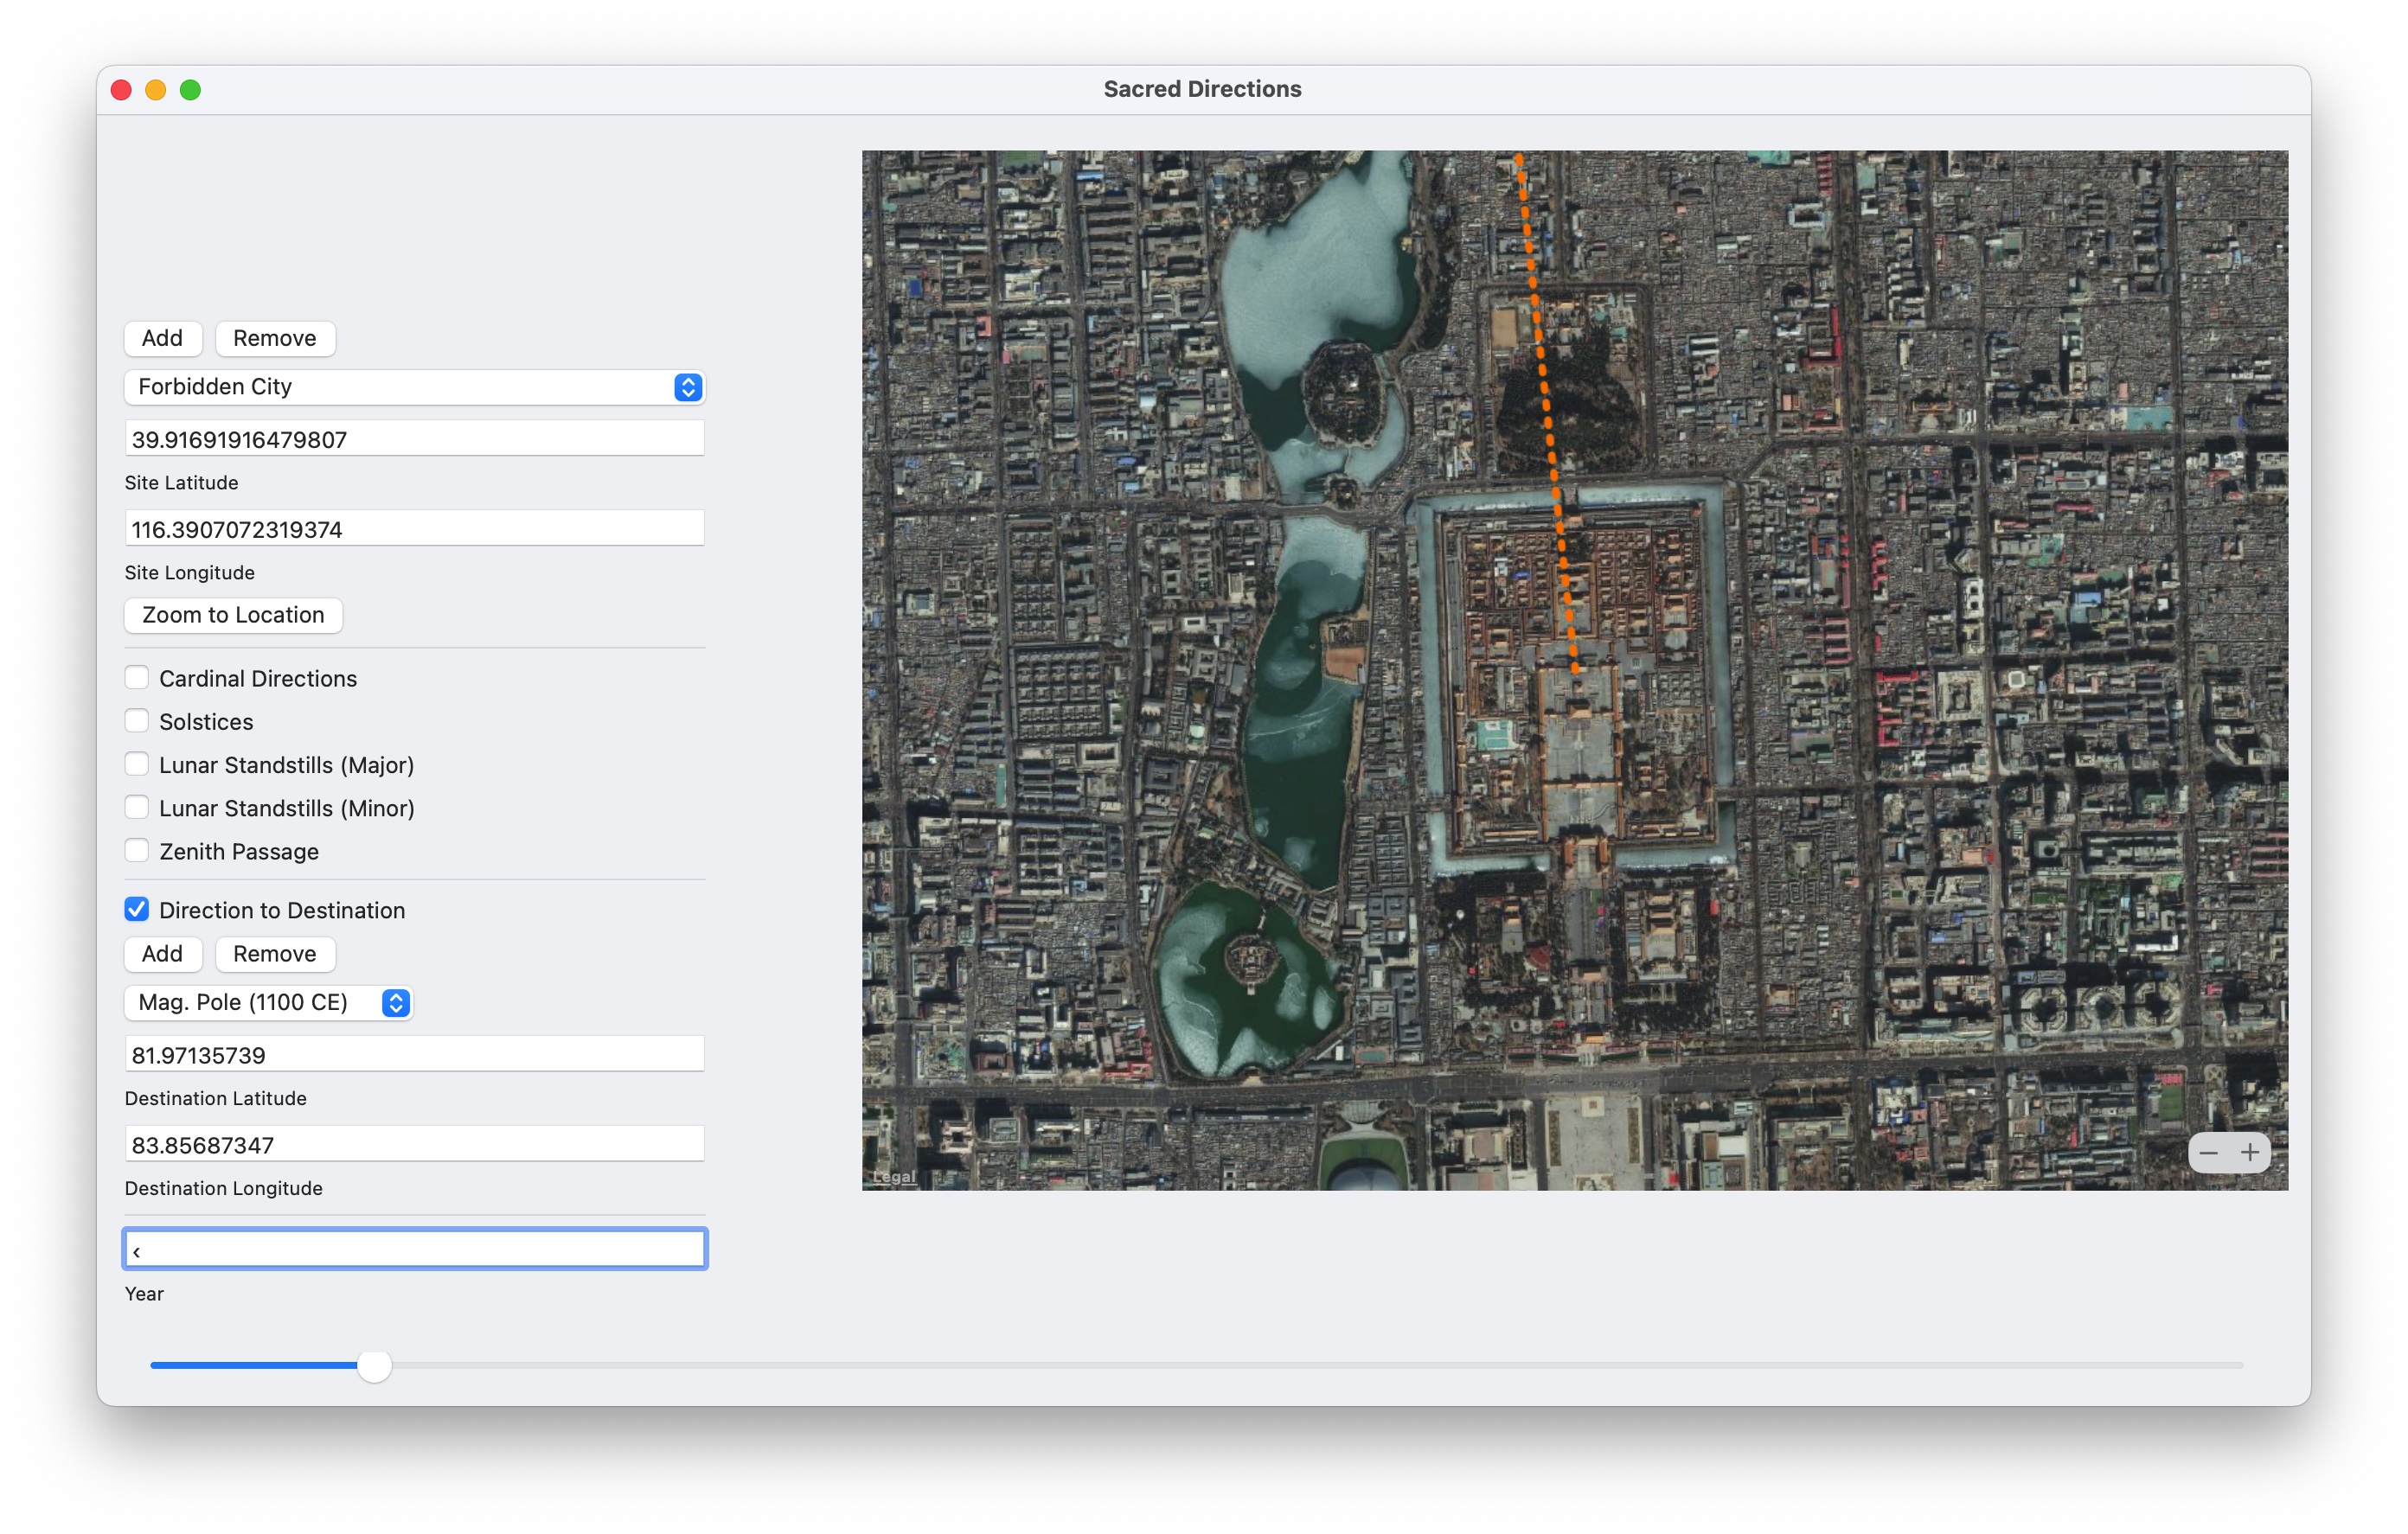2408x1534 pixels.
Task: Enable the Zenith Passage checkbox
Action: (137, 851)
